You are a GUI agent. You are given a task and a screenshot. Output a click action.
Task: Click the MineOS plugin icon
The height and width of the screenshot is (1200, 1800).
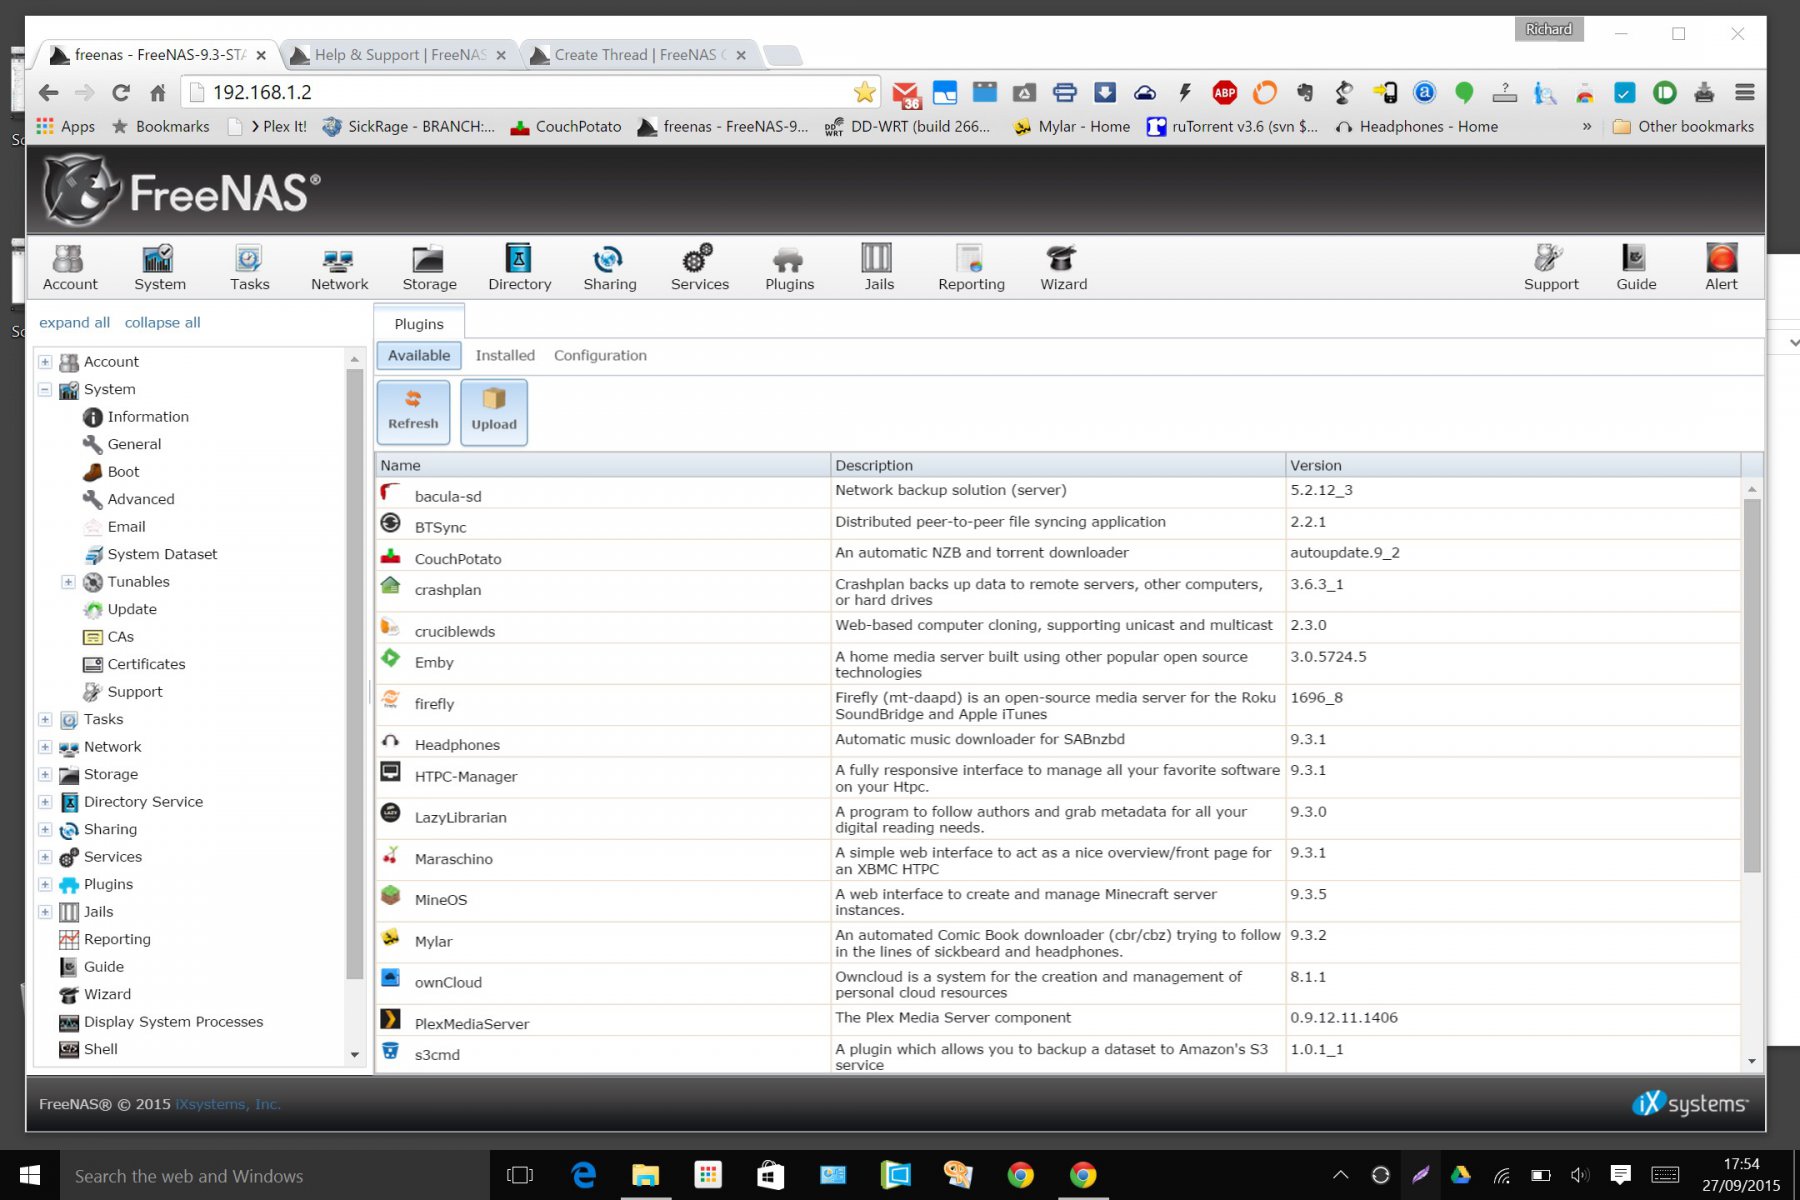(x=390, y=895)
